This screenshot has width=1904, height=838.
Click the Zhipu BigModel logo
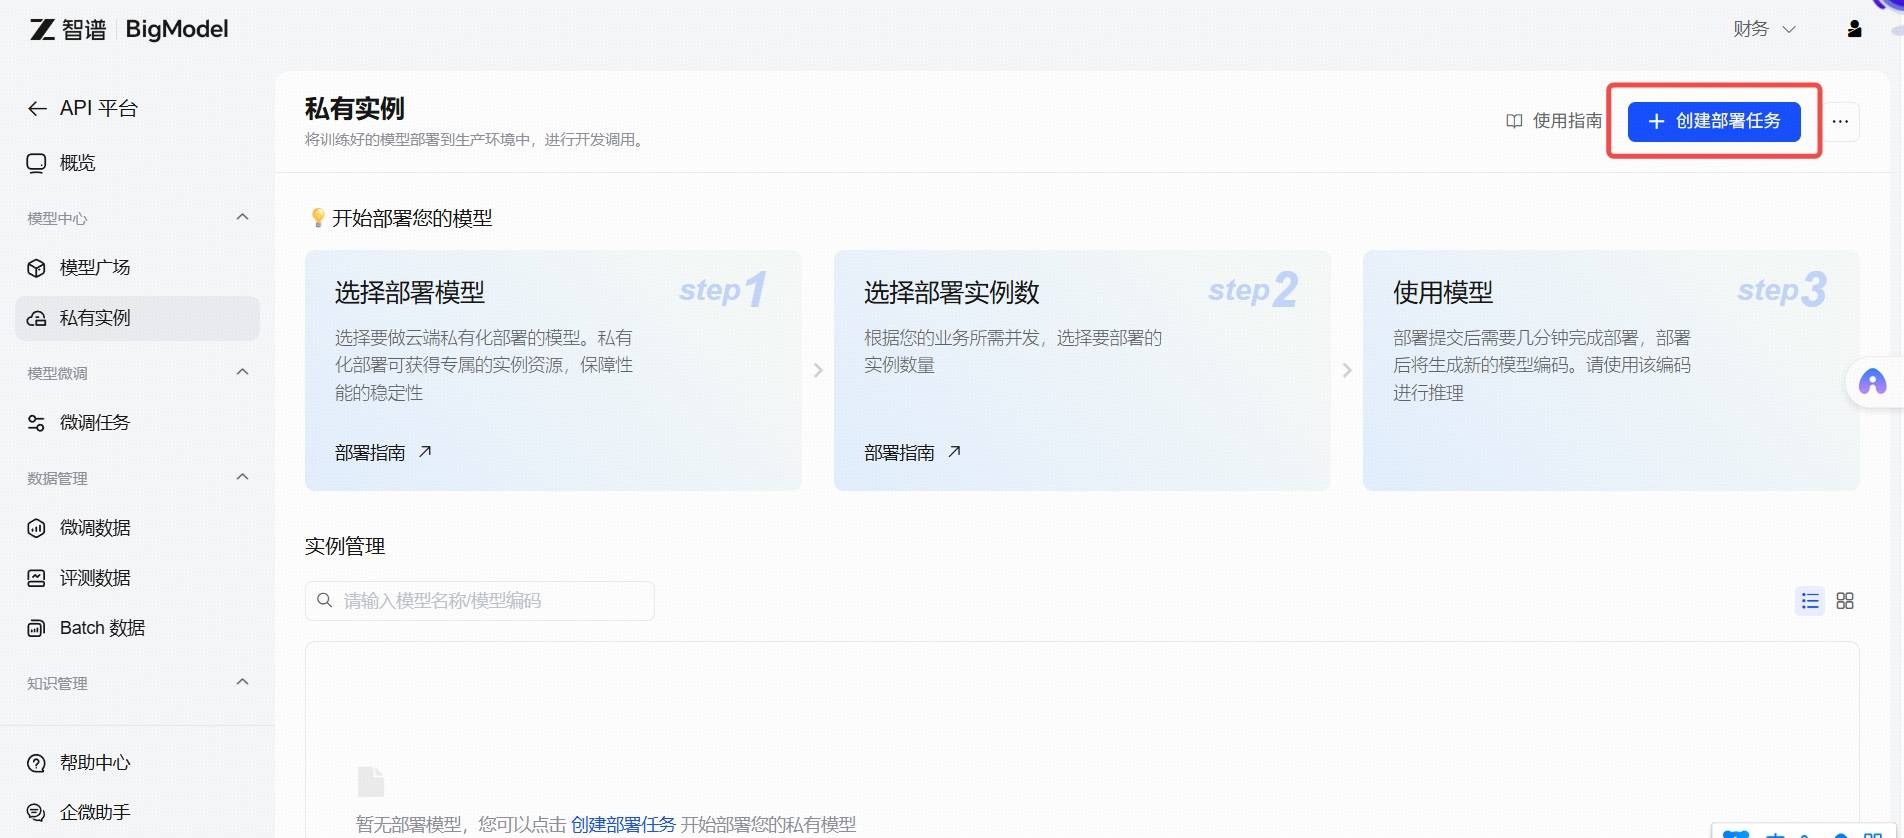point(129,29)
